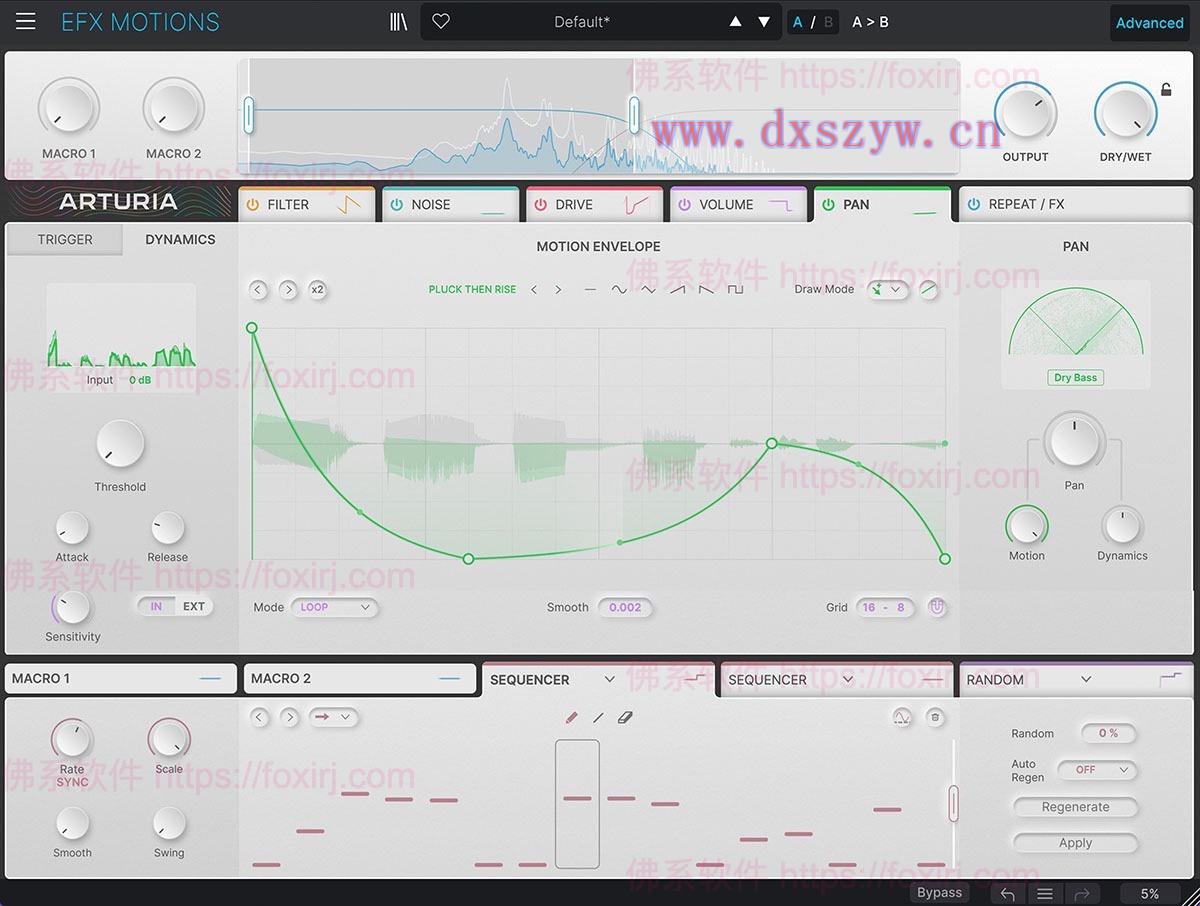Copy A to B with A > B
The image size is (1200, 906).
point(870,22)
